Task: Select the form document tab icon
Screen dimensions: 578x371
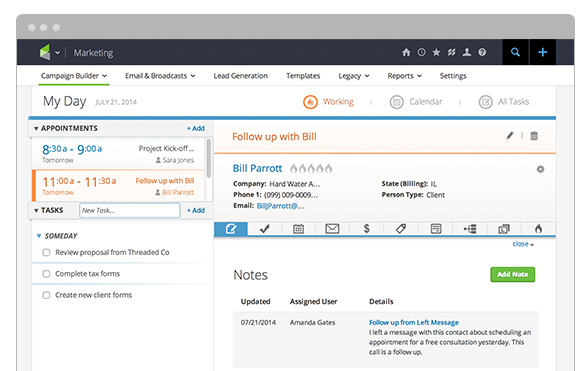Action: click(x=436, y=229)
